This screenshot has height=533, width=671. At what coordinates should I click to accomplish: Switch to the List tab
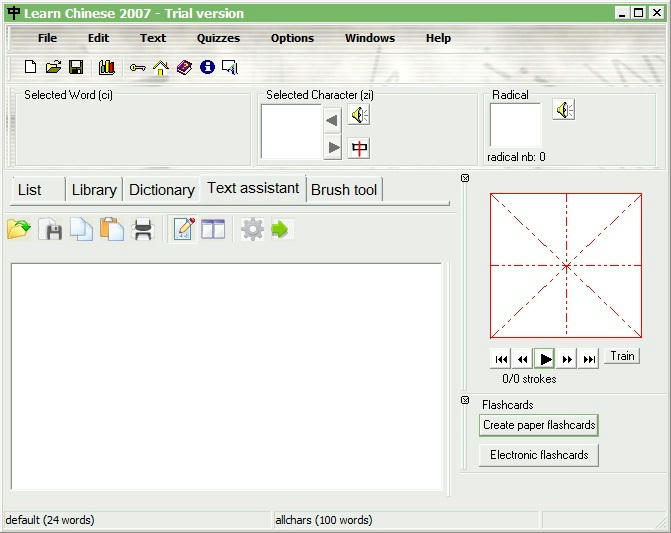pyautogui.click(x=38, y=190)
